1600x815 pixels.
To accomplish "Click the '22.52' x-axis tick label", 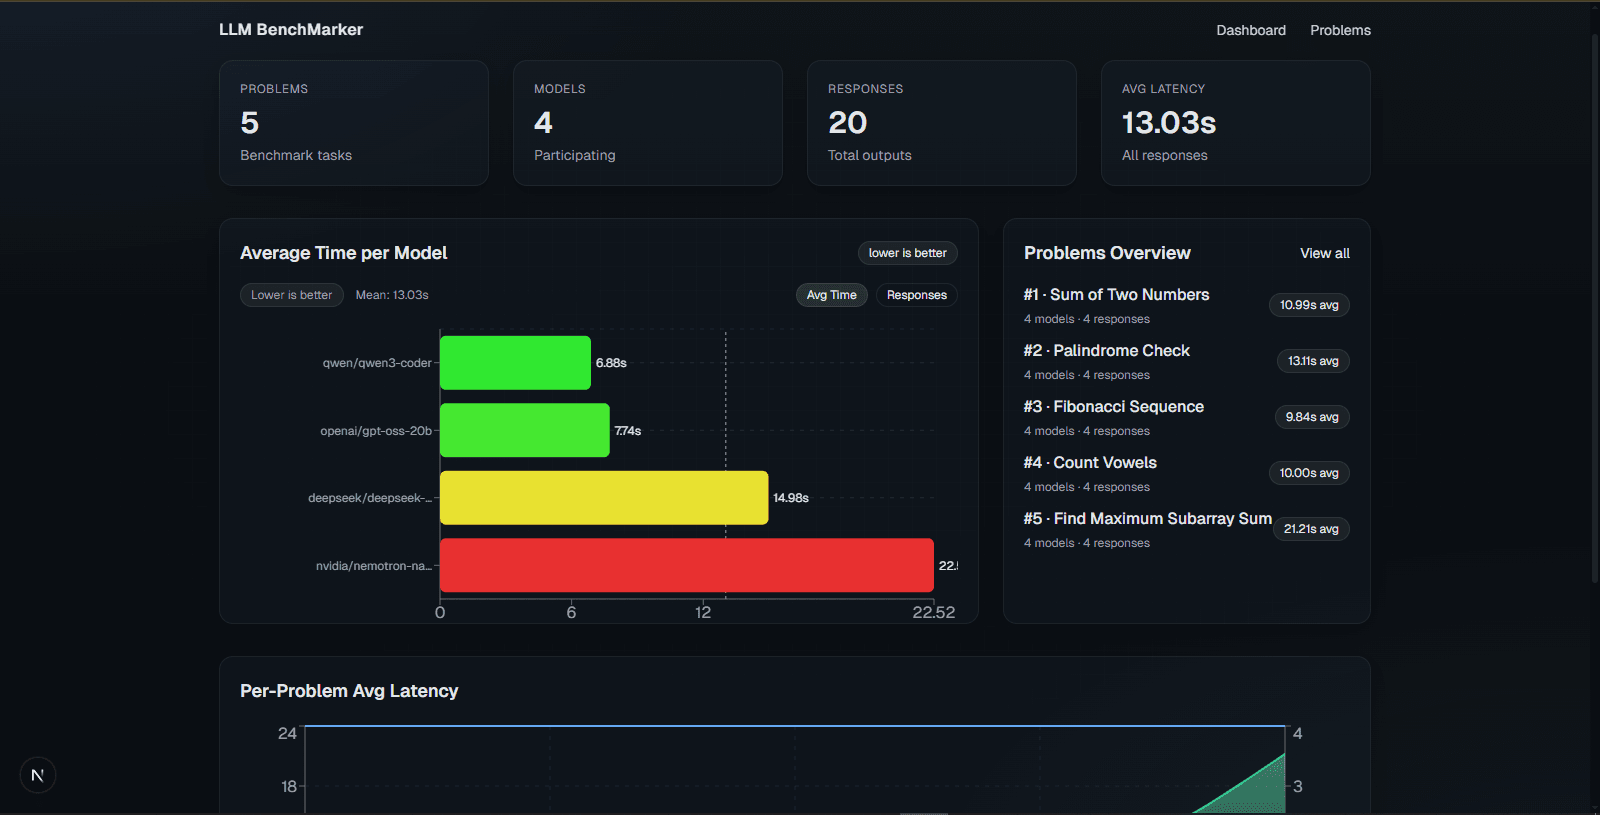I will 934,612.
